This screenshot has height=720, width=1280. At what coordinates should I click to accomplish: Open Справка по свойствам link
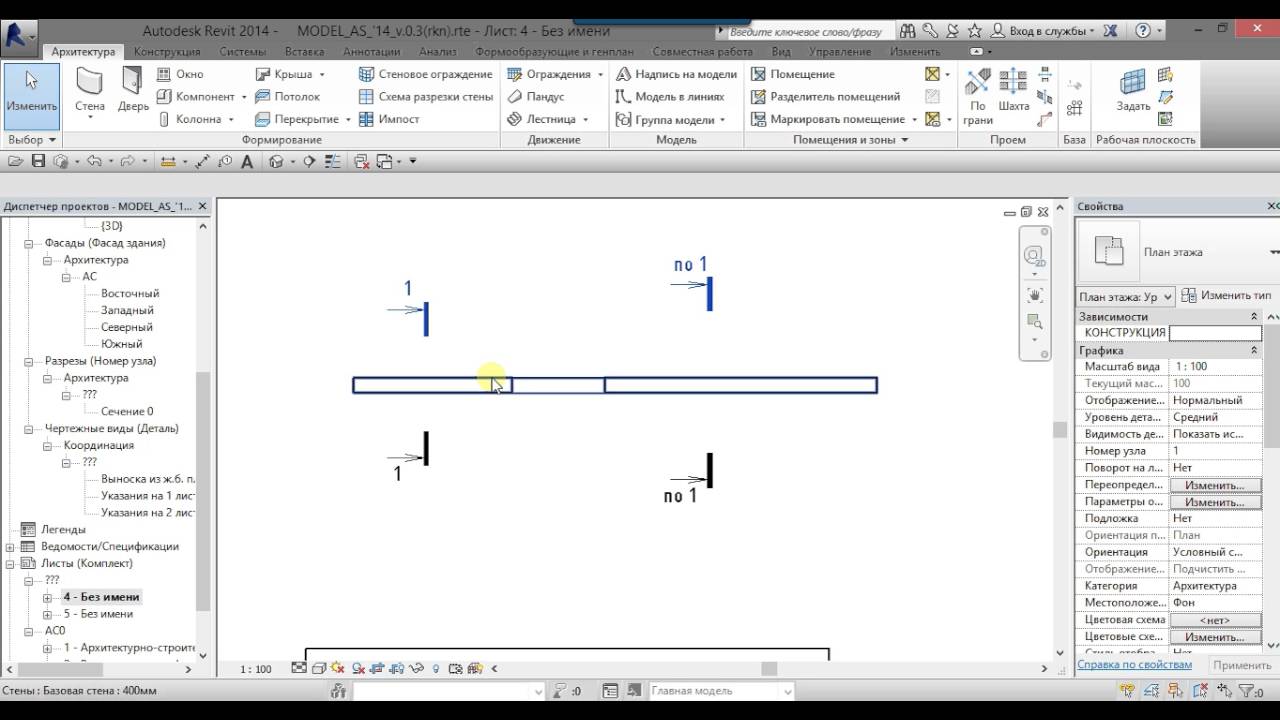[x=1134, y=664]
